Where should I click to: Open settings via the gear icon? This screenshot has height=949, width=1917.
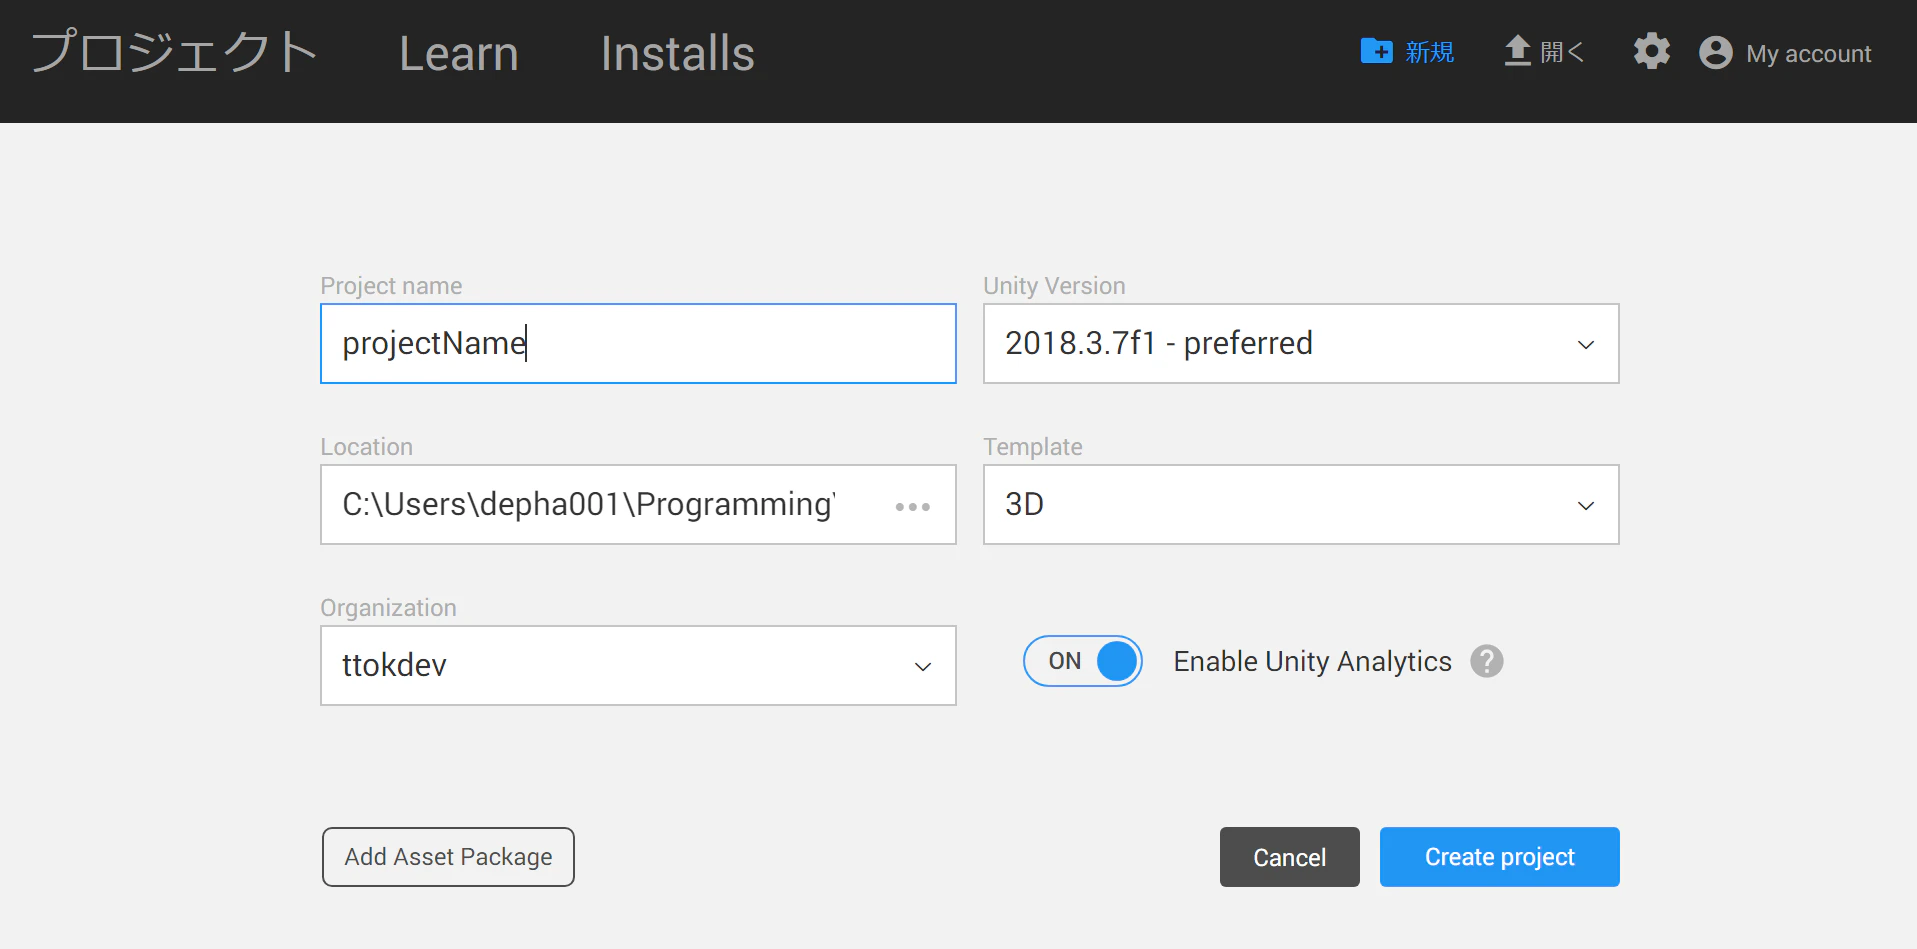coord(1652,51)
